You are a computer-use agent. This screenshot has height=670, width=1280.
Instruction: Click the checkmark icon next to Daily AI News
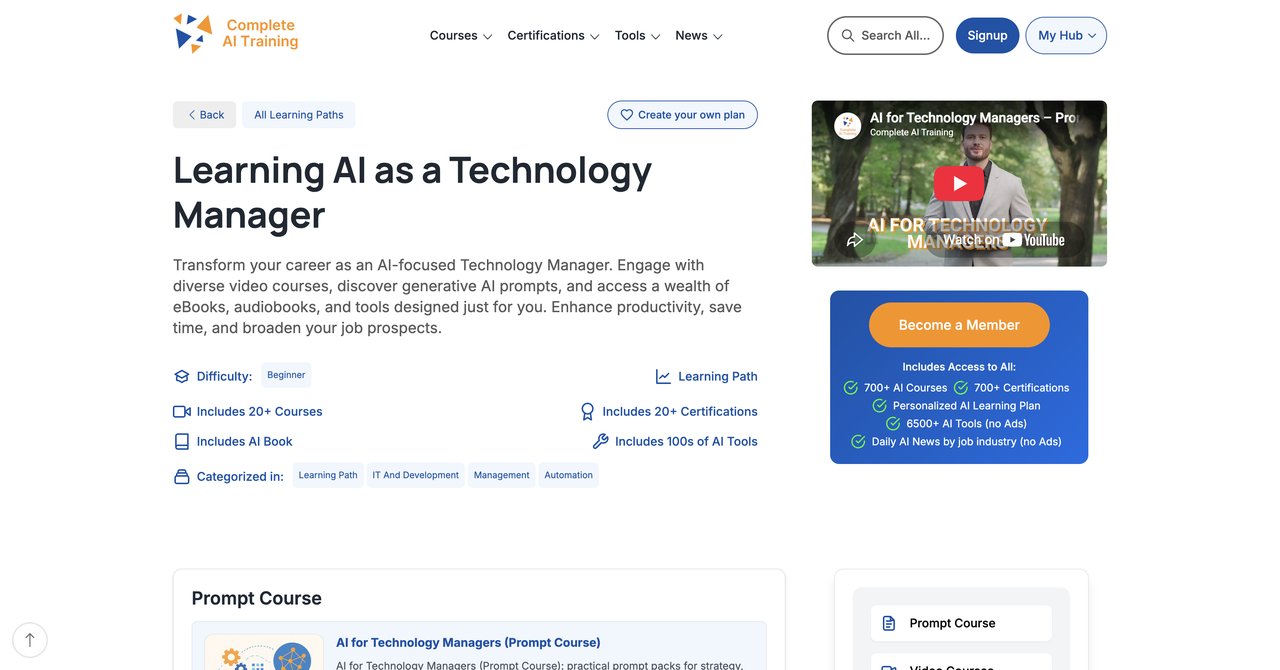tap(858, 442)
